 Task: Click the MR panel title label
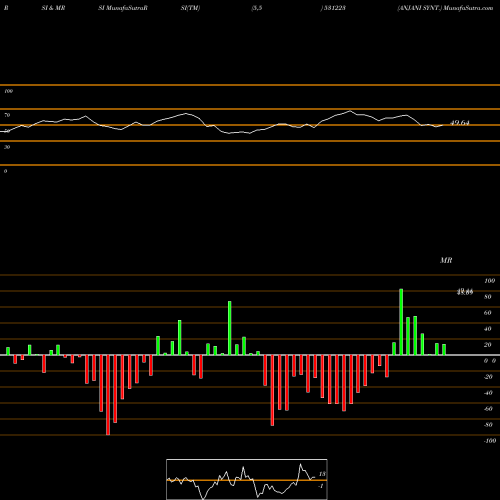pyautogui.click(x=446, y=260)
